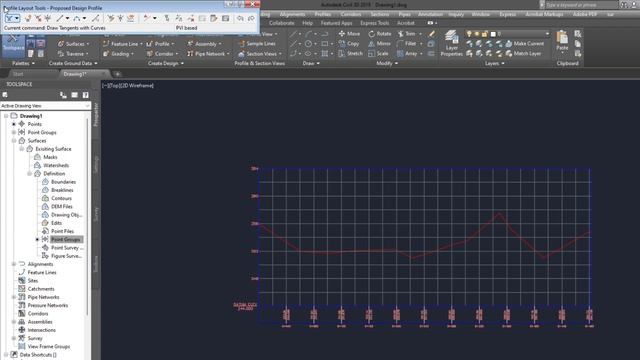Image resolution: width=640 pixels, height=360 pixels.
Task: Click the new drawing plus tab button
Action: [x=117, y=74]
